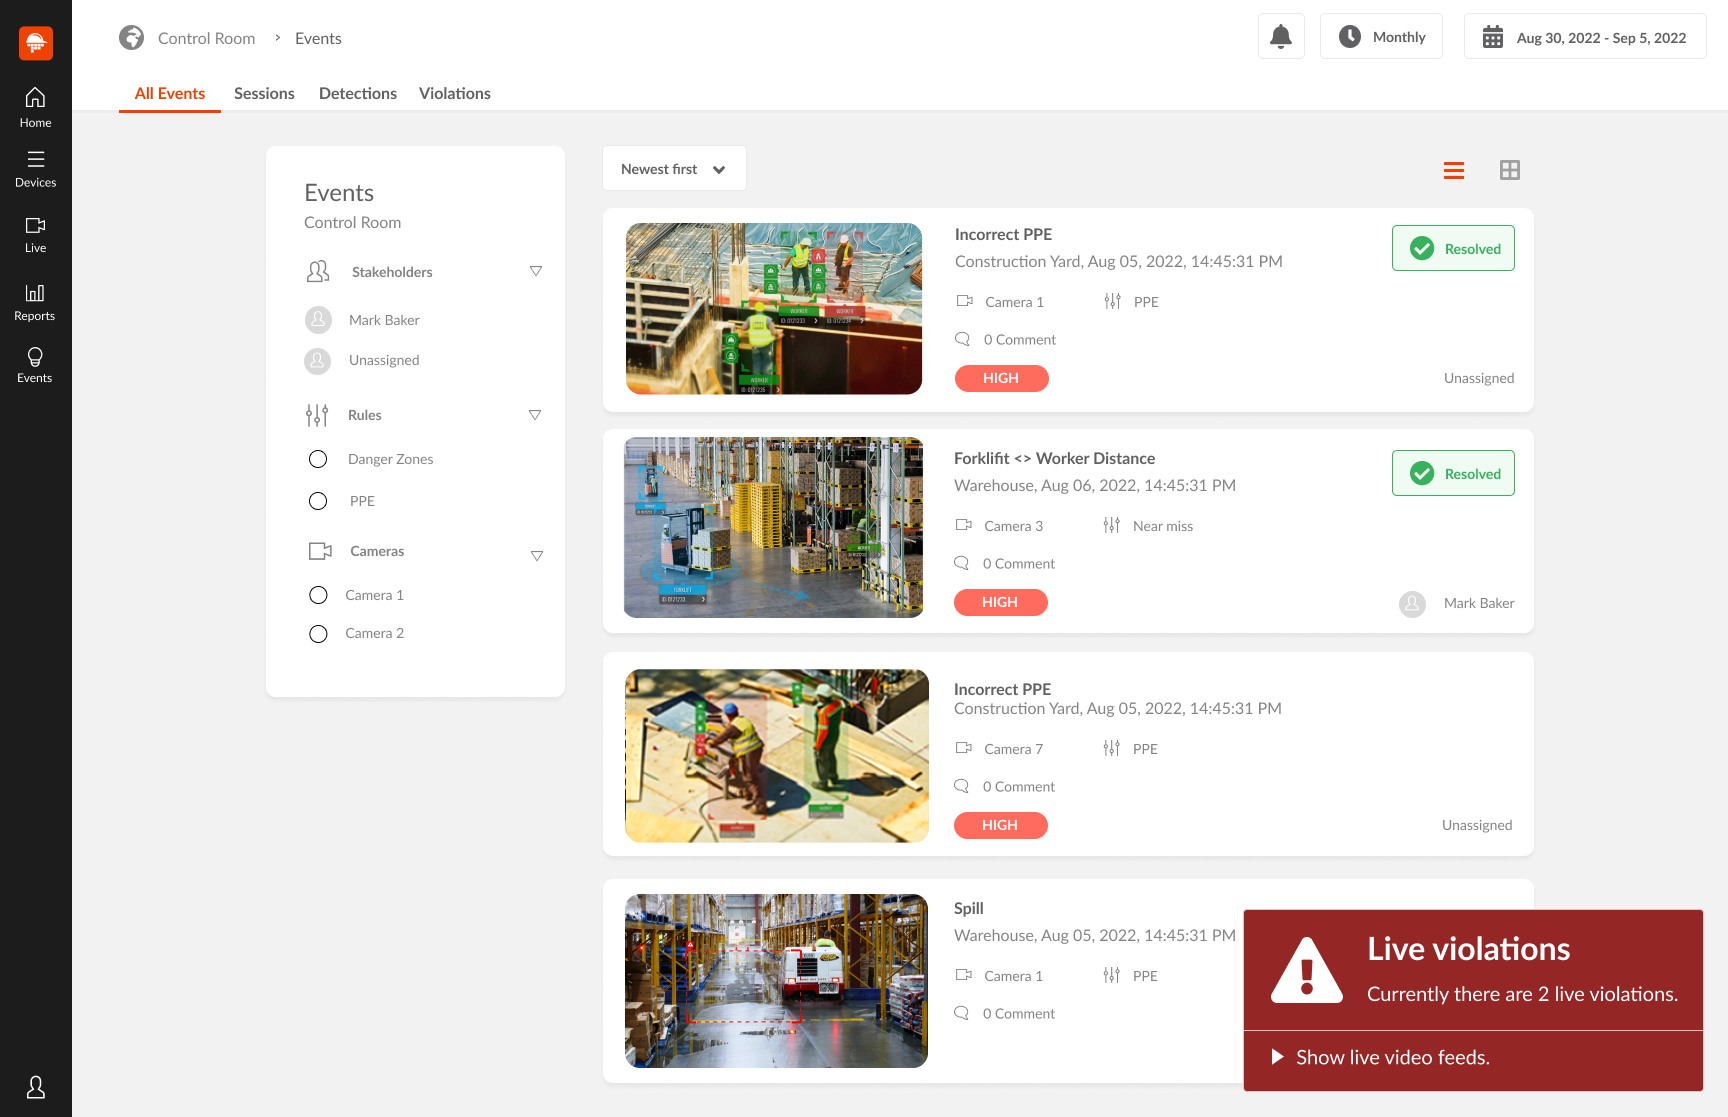Screen dimensions: 1728x1117
Task: Open the Forklift <> Worker Distance event title
Action: [1054, 458]
